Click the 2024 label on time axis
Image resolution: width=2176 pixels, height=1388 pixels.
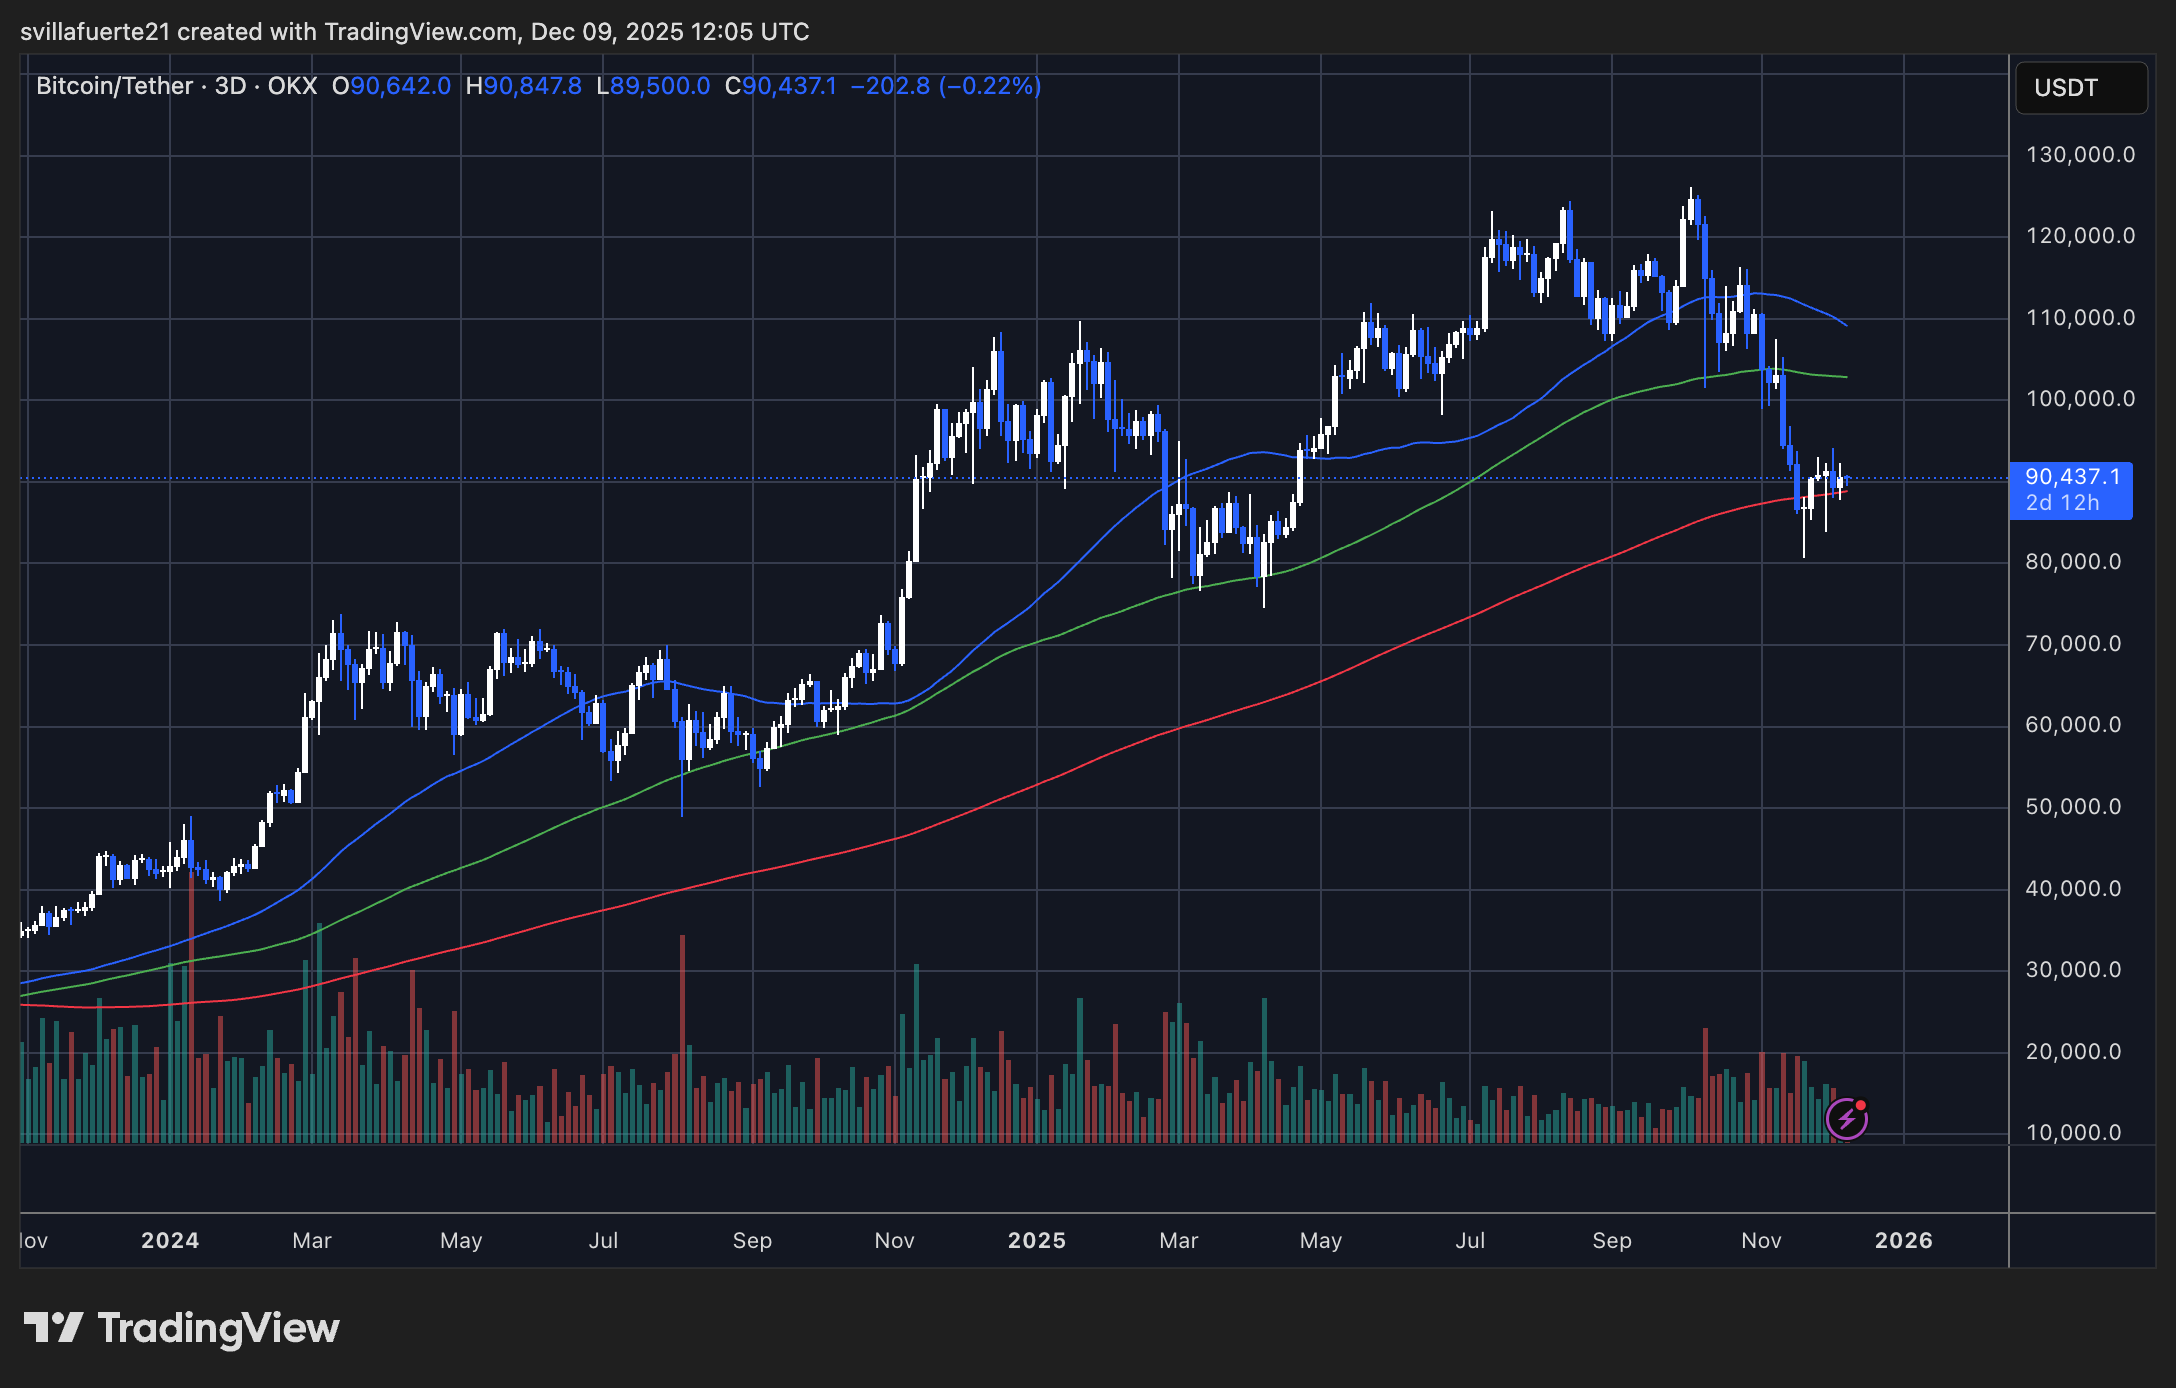click(170, 1240)
